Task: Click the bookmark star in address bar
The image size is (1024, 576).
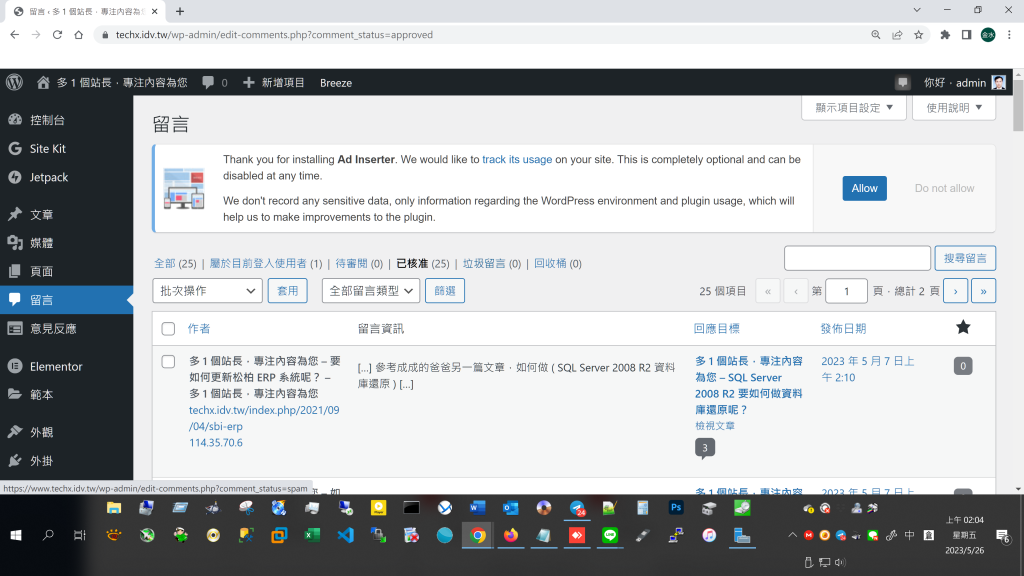Action: pos(918,34)
